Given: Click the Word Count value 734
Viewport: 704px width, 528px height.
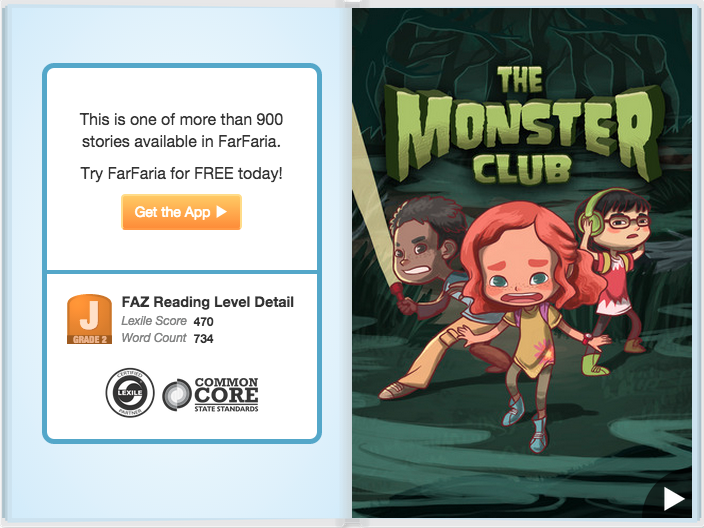Looking at the screenshot, I should 203,339.
